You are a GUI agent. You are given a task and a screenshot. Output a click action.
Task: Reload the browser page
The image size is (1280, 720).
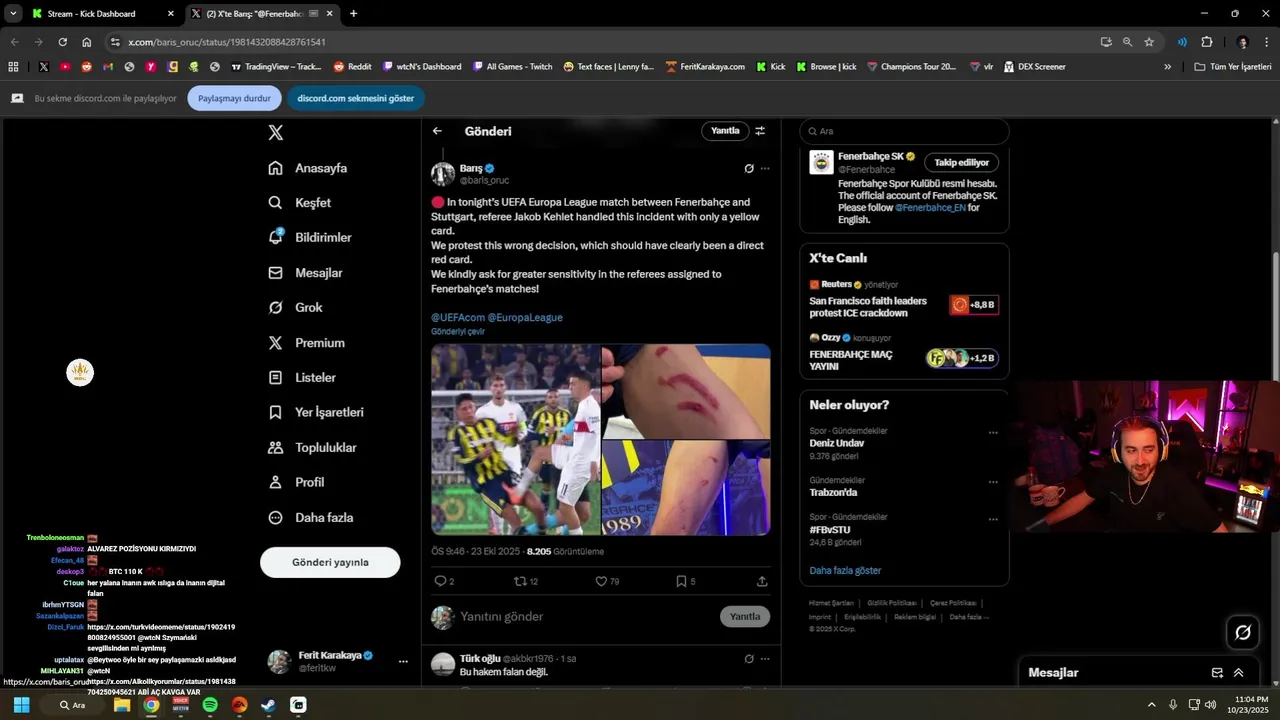pyautogui.click(x=62, y=42)
